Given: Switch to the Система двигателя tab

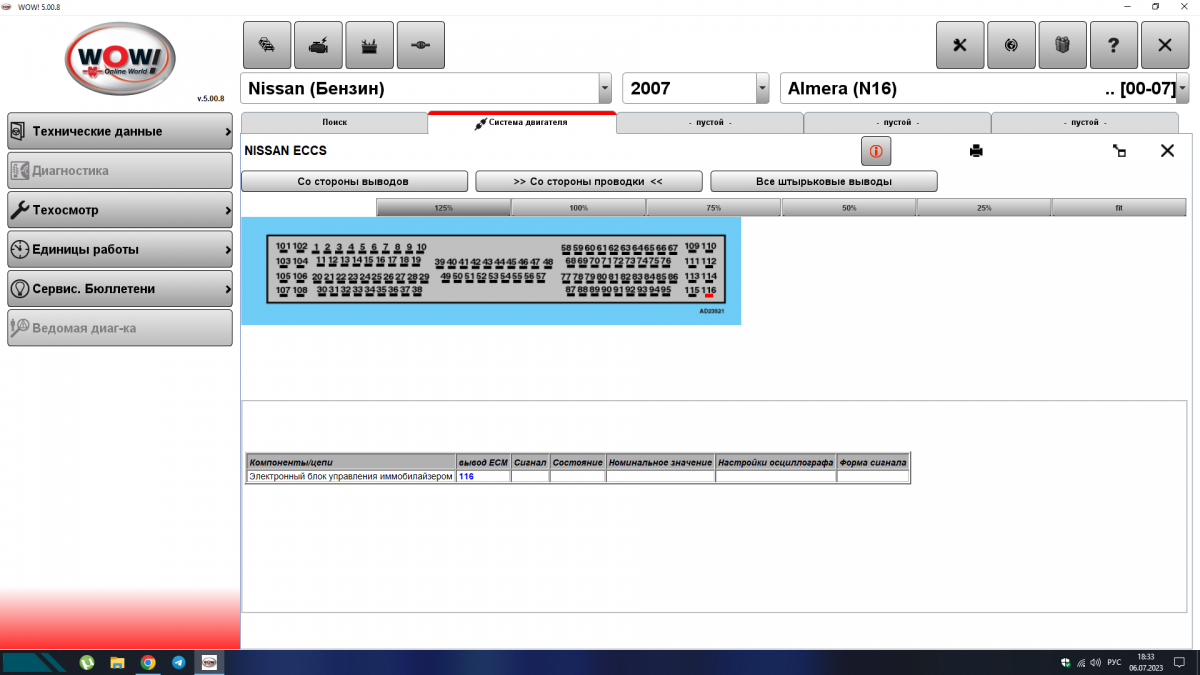Looking at the screenshot, I should (521, 122).
